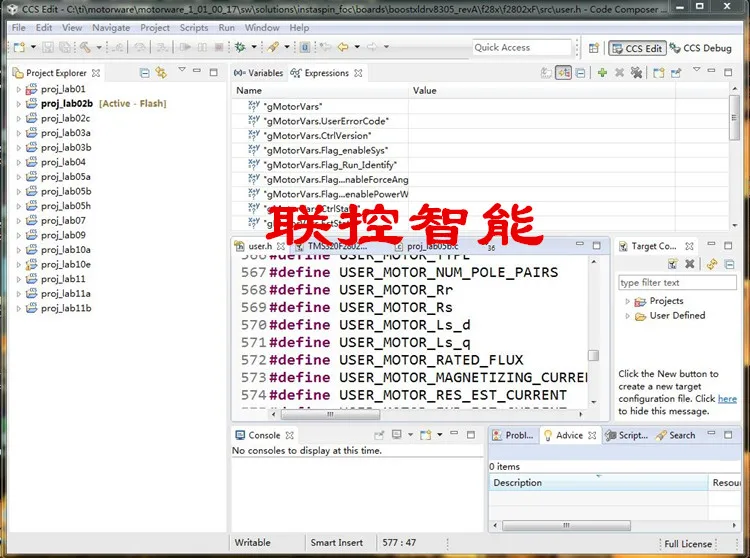Viewport: 750px width, 558px height.
Task: Collapse all in Expressions view
Action: [580, 73]
